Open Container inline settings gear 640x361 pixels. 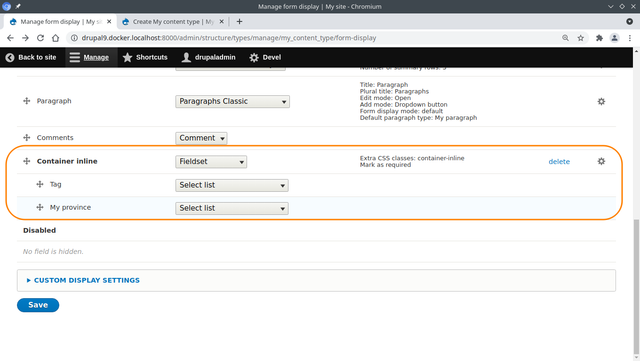pos(601,161)
